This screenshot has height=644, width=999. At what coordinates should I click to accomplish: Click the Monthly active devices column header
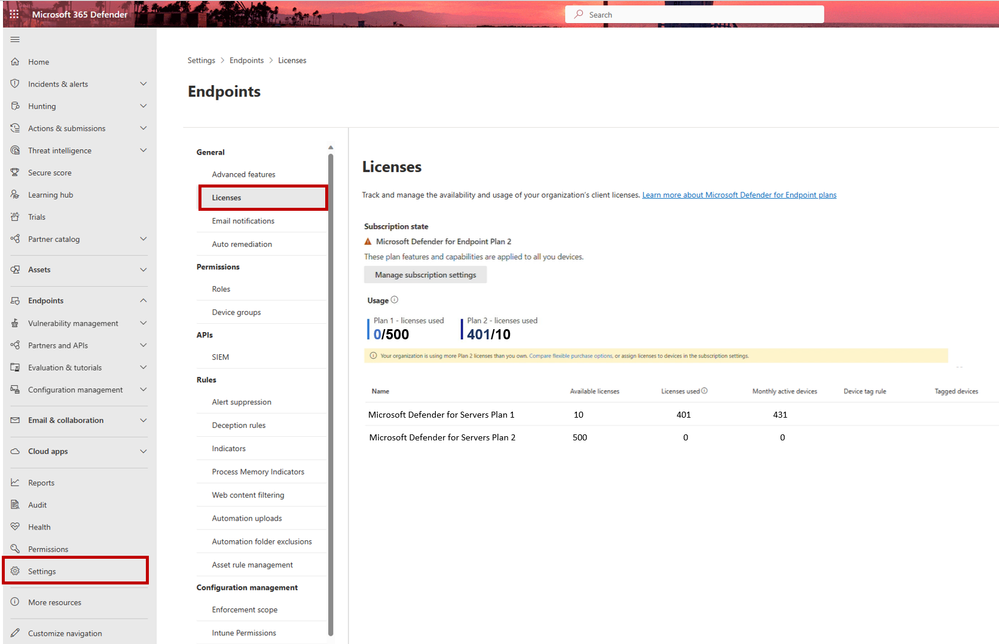(784, 391)
